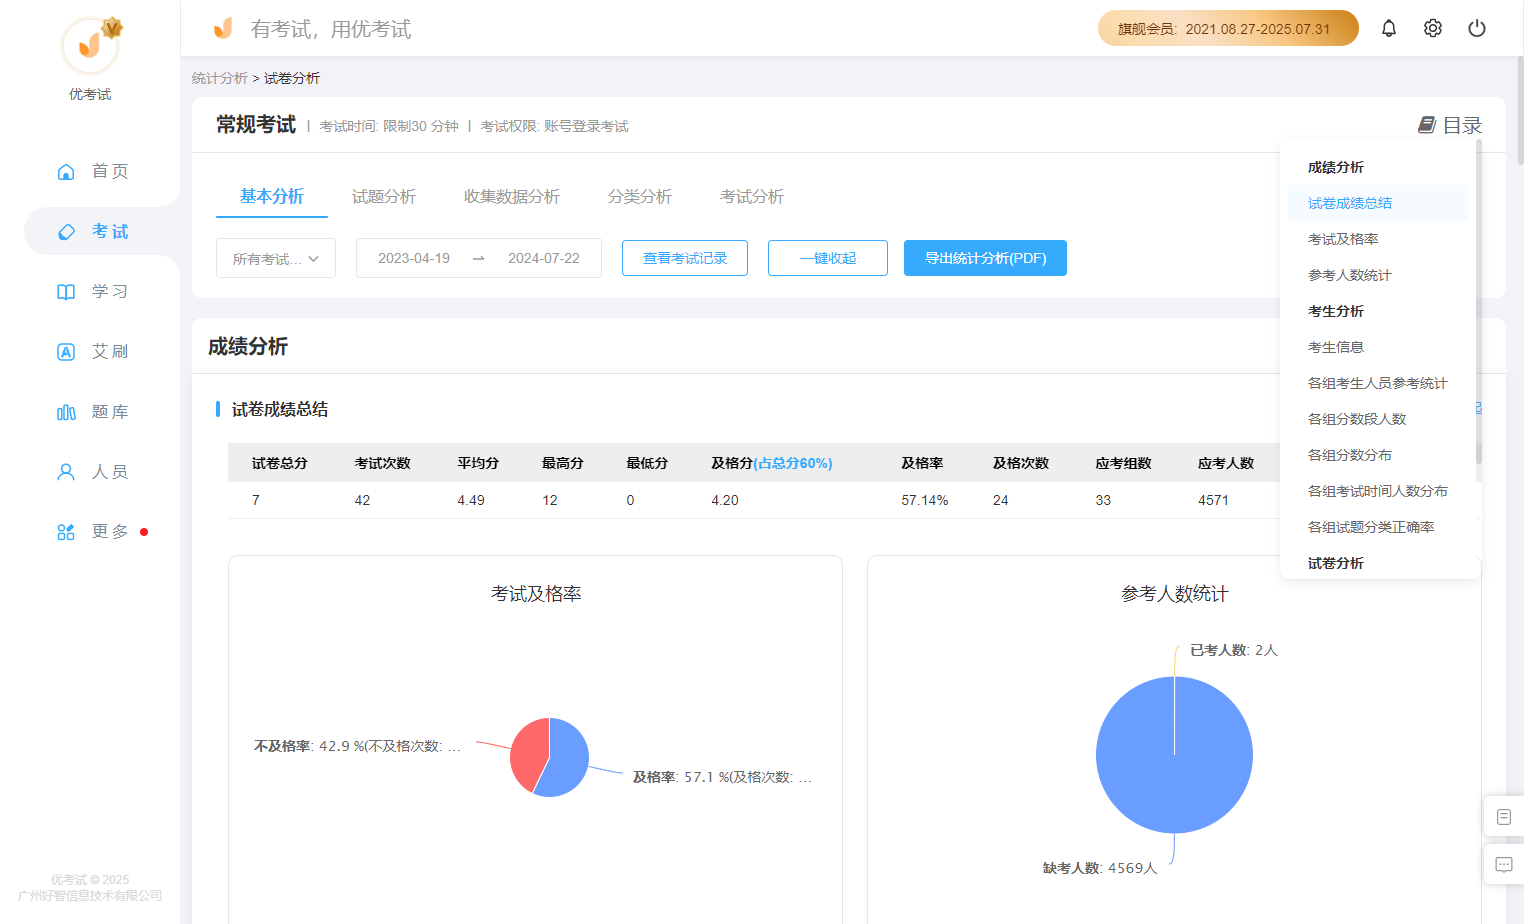The image size is (1524, 924).
Task: Click membership badge 旗舰会员
Action: point(1228,28)
